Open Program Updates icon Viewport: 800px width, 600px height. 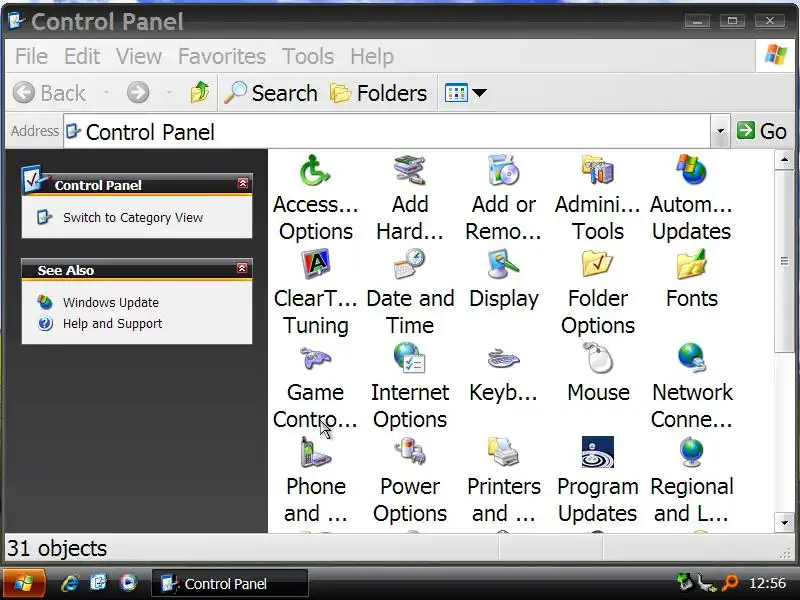click(597, 453)
